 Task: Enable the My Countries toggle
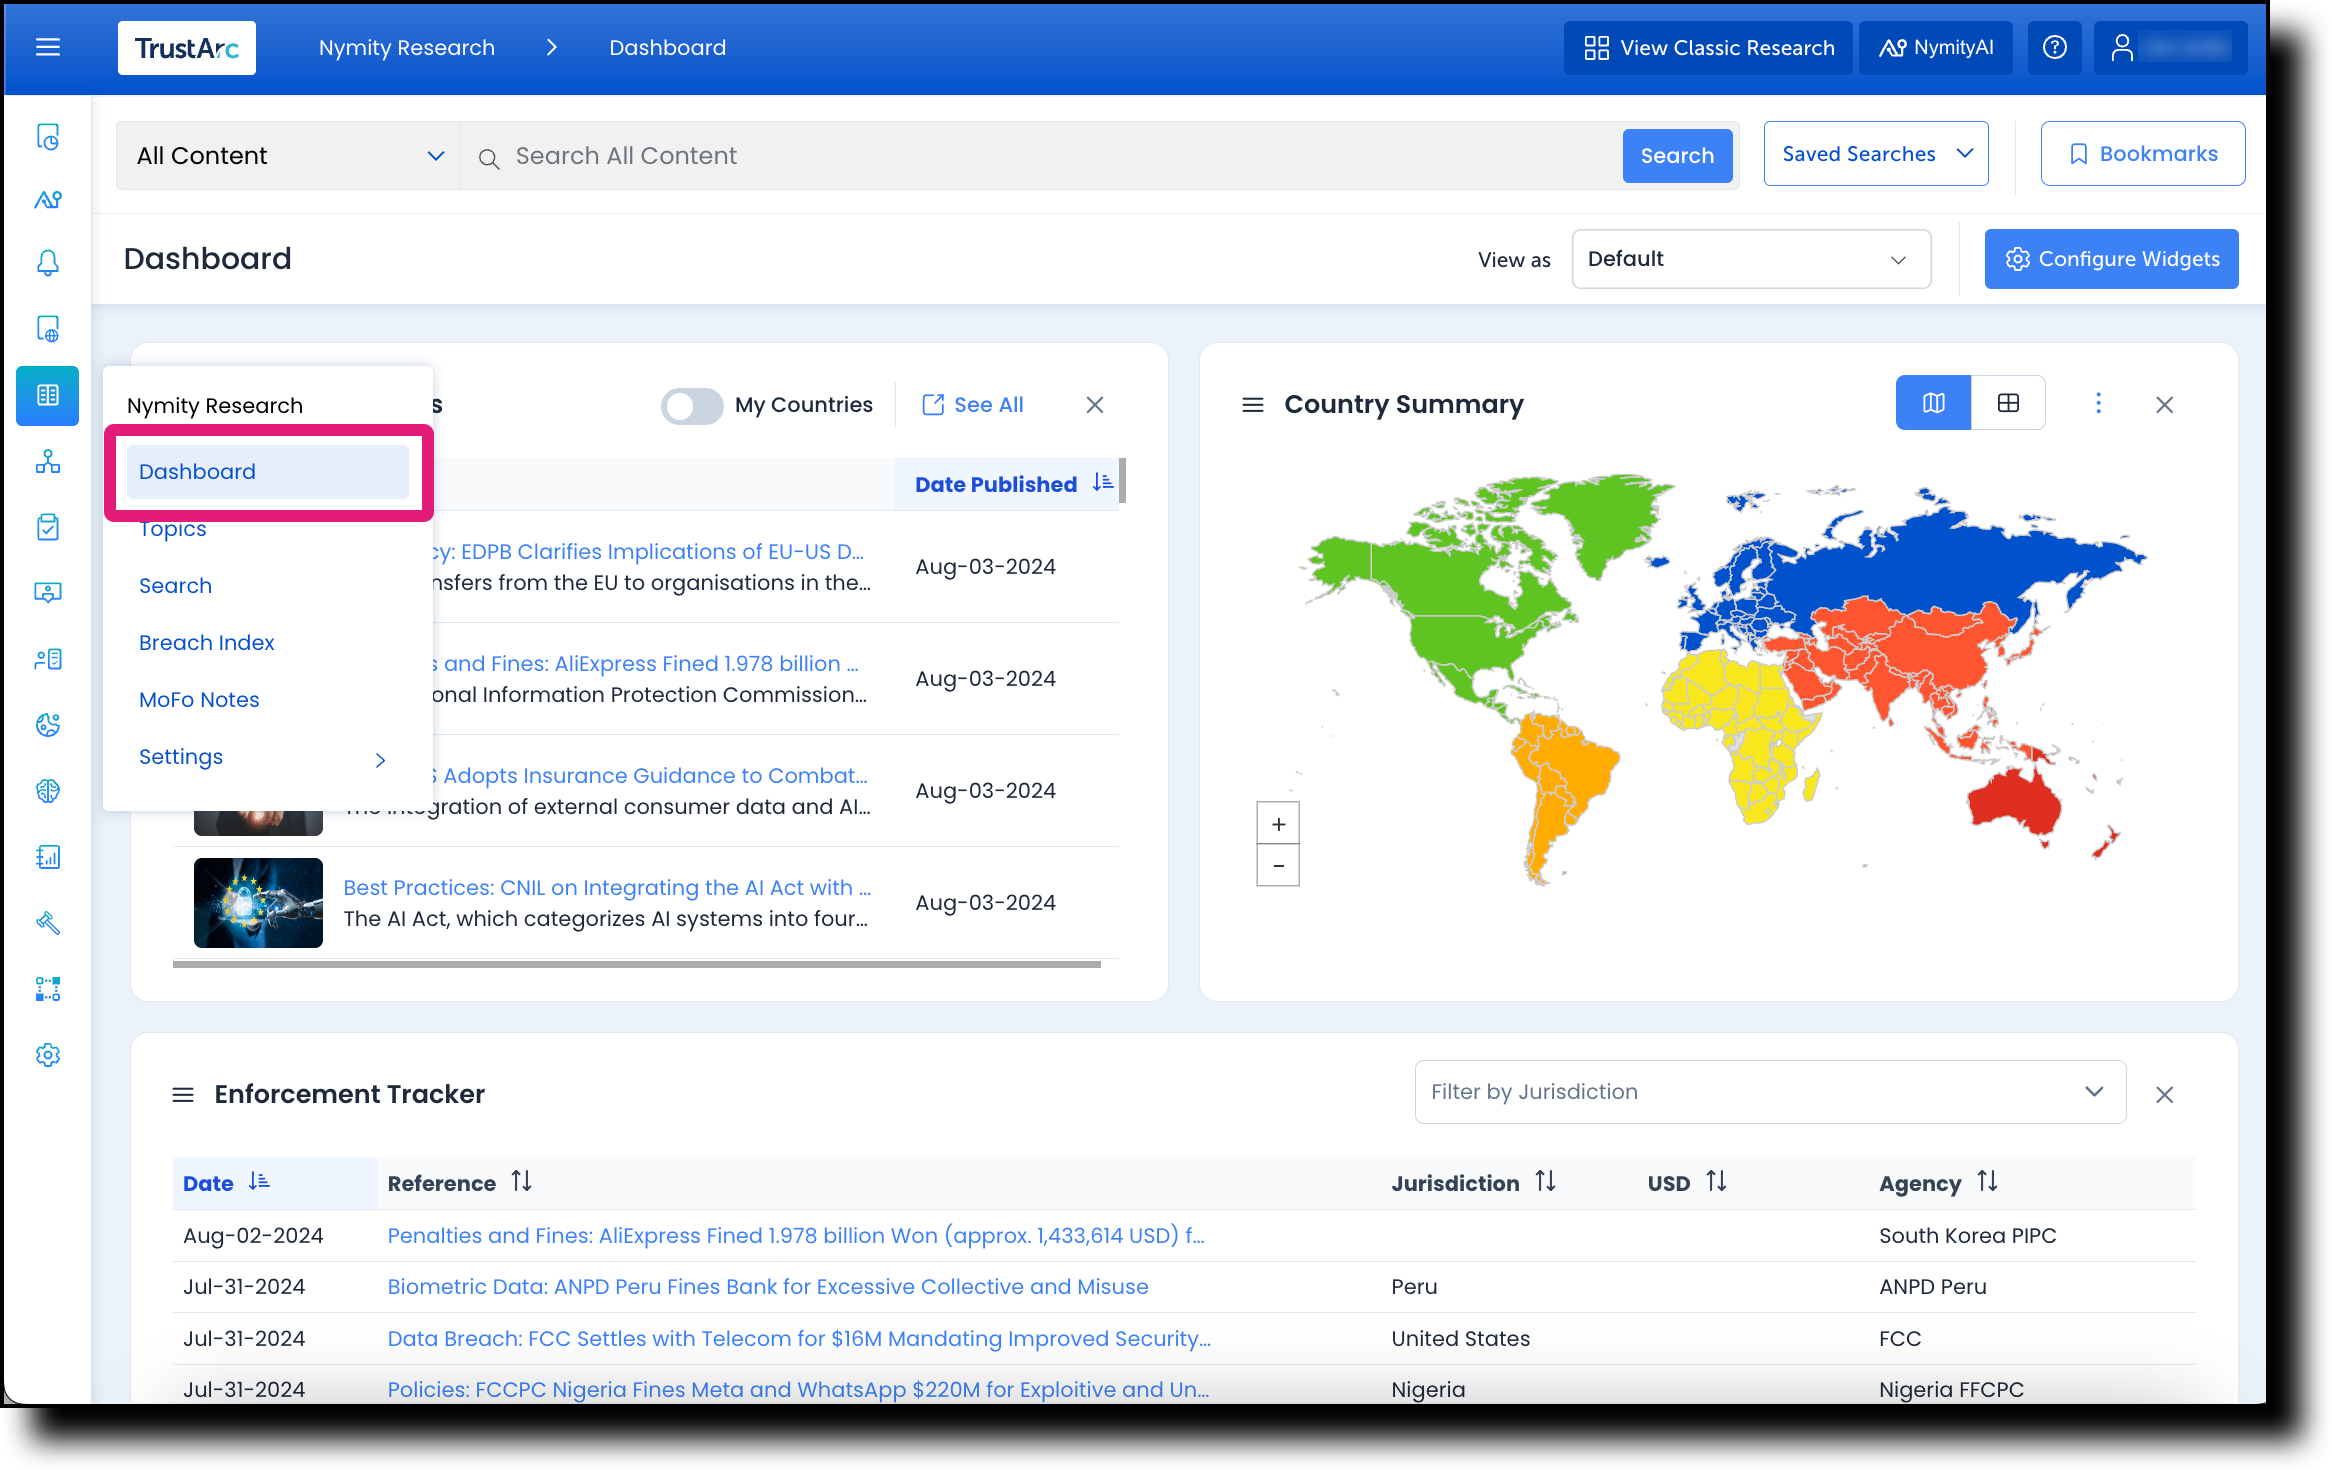pos(691,405)
